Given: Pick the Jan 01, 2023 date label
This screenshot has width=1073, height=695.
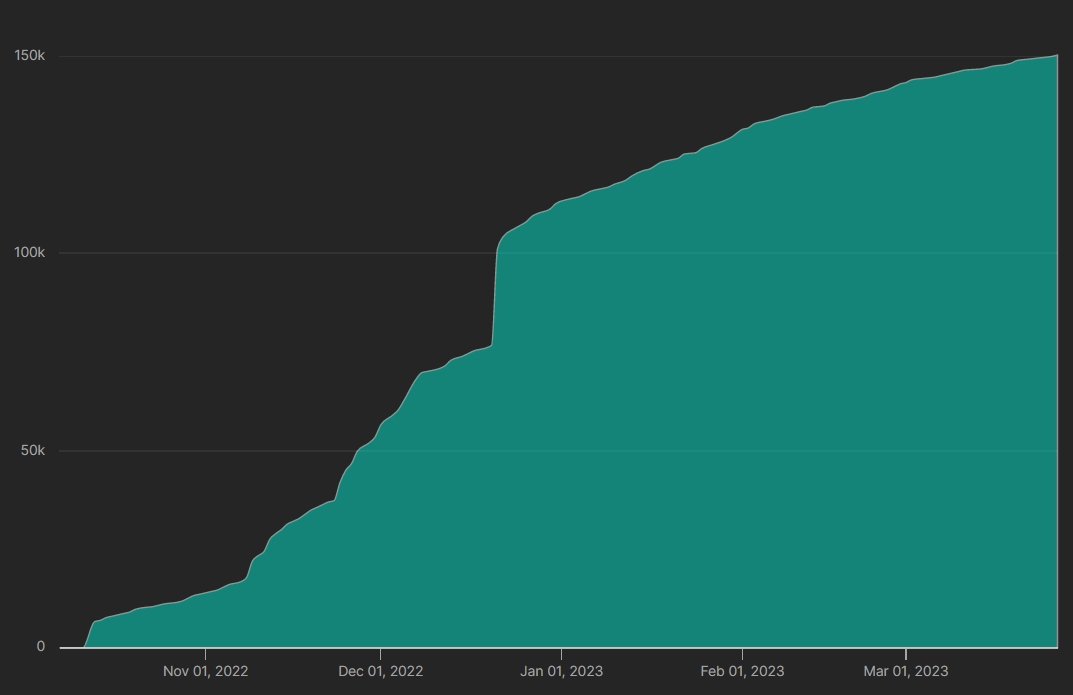Looking at the screenshot, I should [x=561, y=671].
